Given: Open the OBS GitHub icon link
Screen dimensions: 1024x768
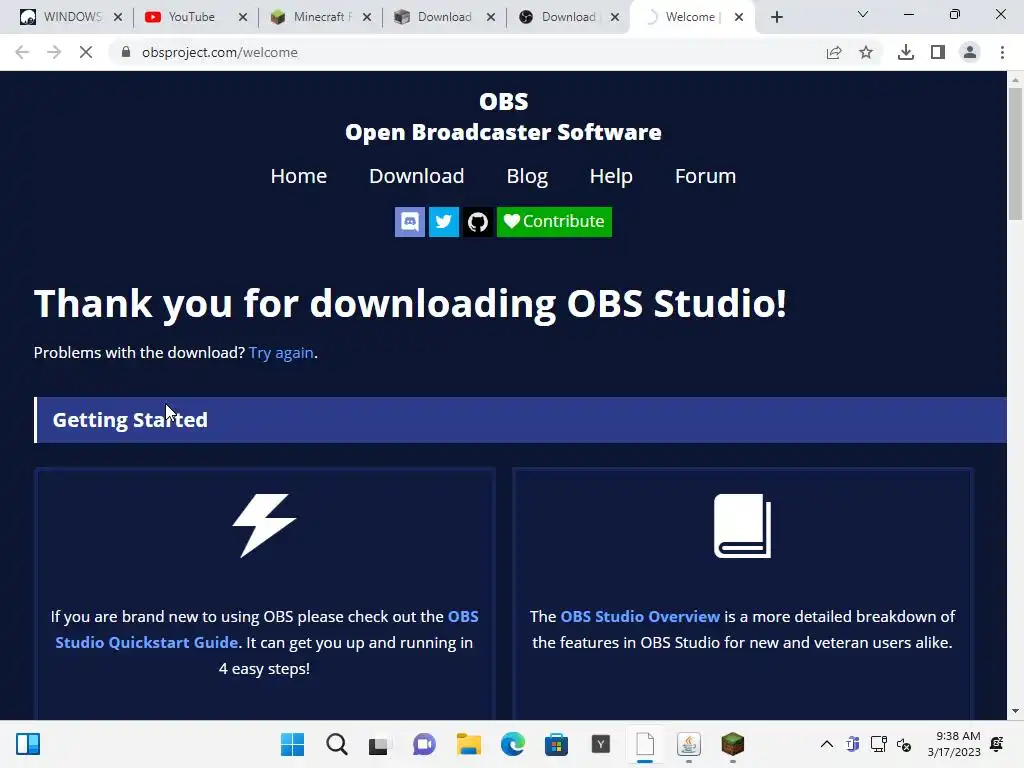Looking at the screenshot, I should [x=478, y=222].
